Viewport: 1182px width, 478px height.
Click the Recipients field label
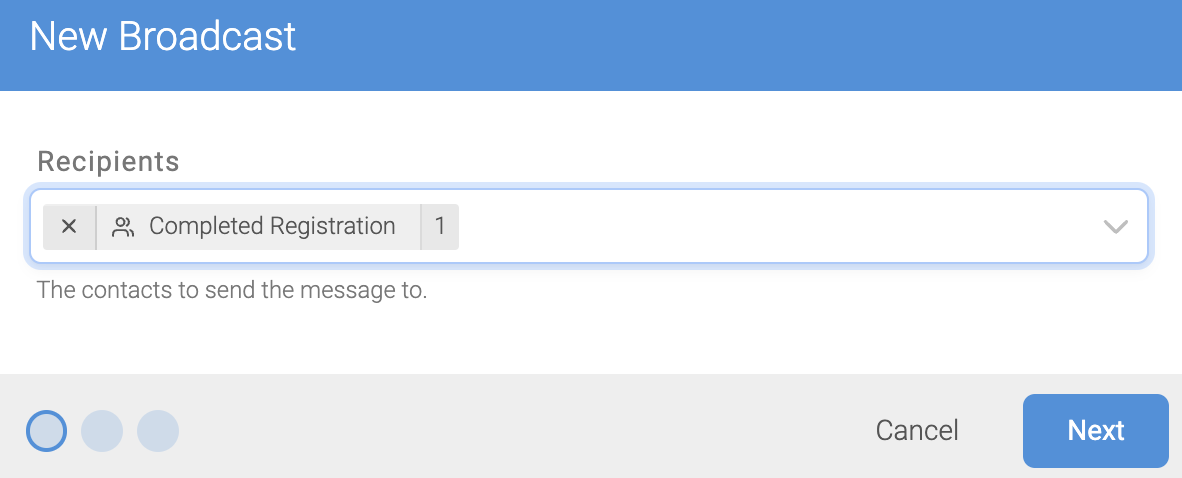[109, 161]
